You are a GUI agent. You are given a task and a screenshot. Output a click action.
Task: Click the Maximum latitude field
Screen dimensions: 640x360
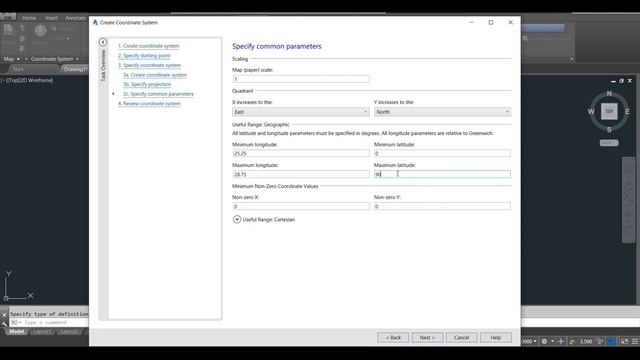pos(442,174)
